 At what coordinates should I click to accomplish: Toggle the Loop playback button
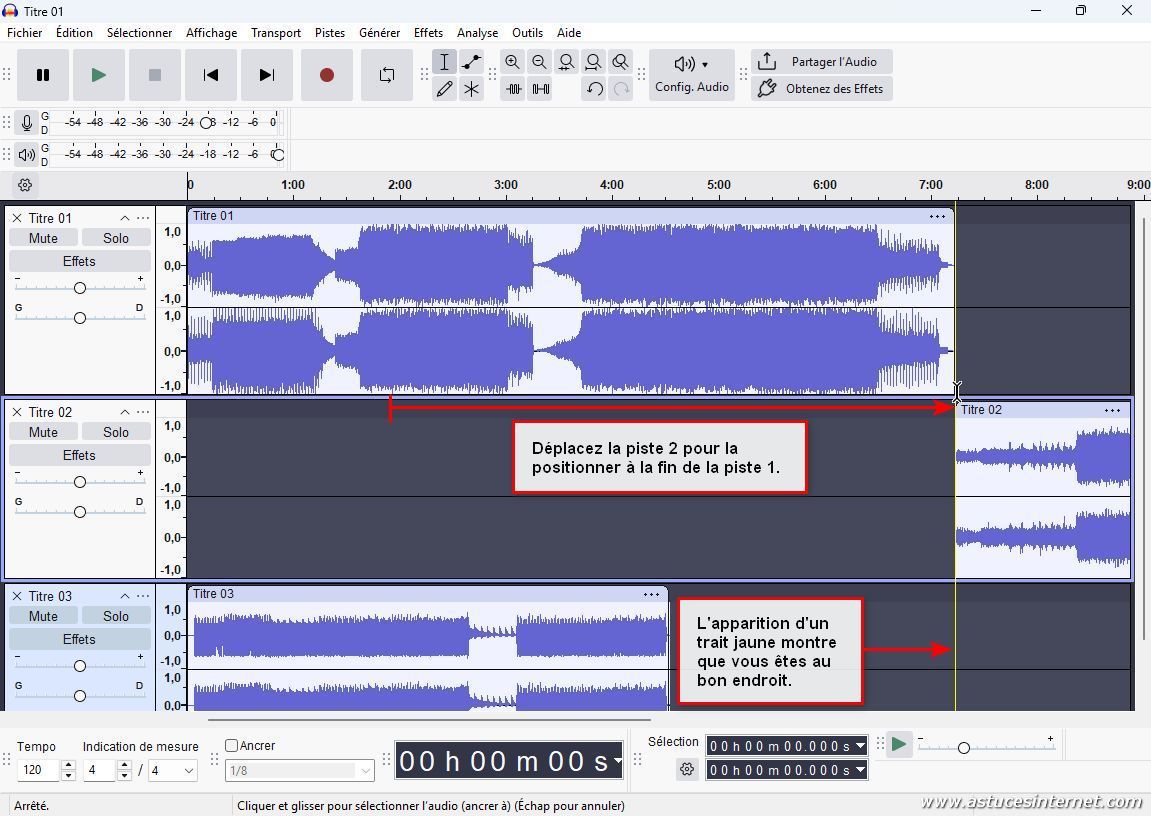coord(386,75)
